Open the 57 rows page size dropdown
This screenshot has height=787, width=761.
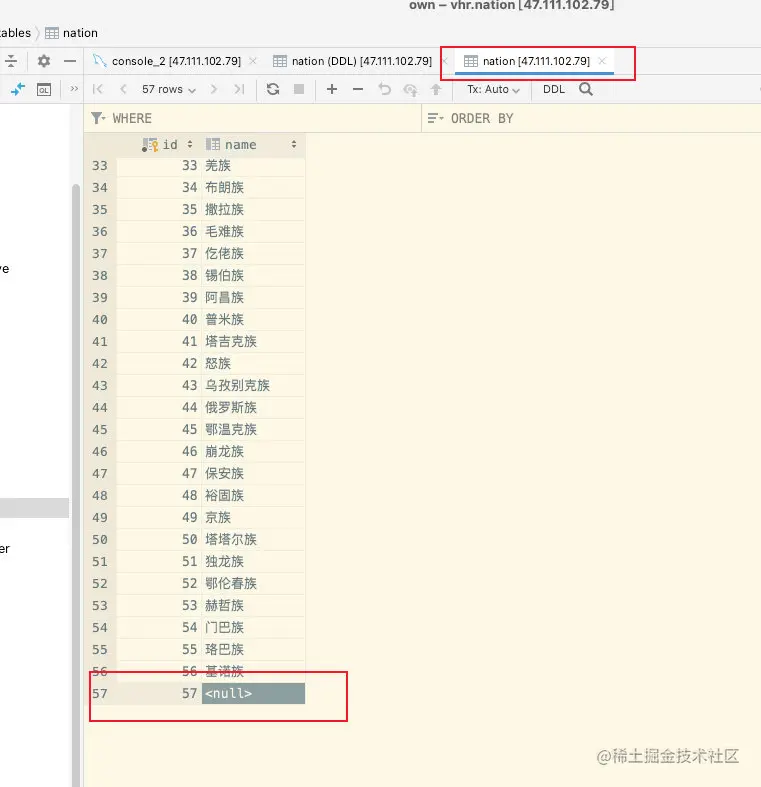(x=169, y=89)
